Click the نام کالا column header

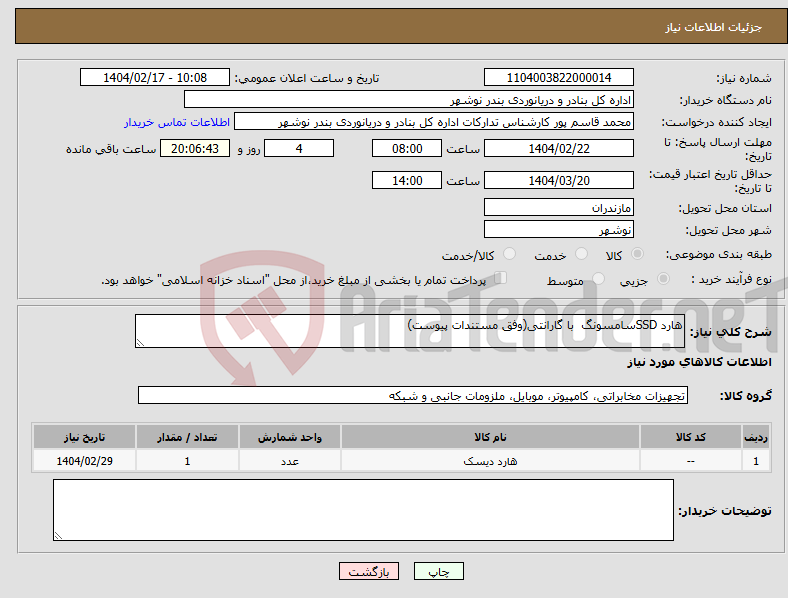pos(490,437)
